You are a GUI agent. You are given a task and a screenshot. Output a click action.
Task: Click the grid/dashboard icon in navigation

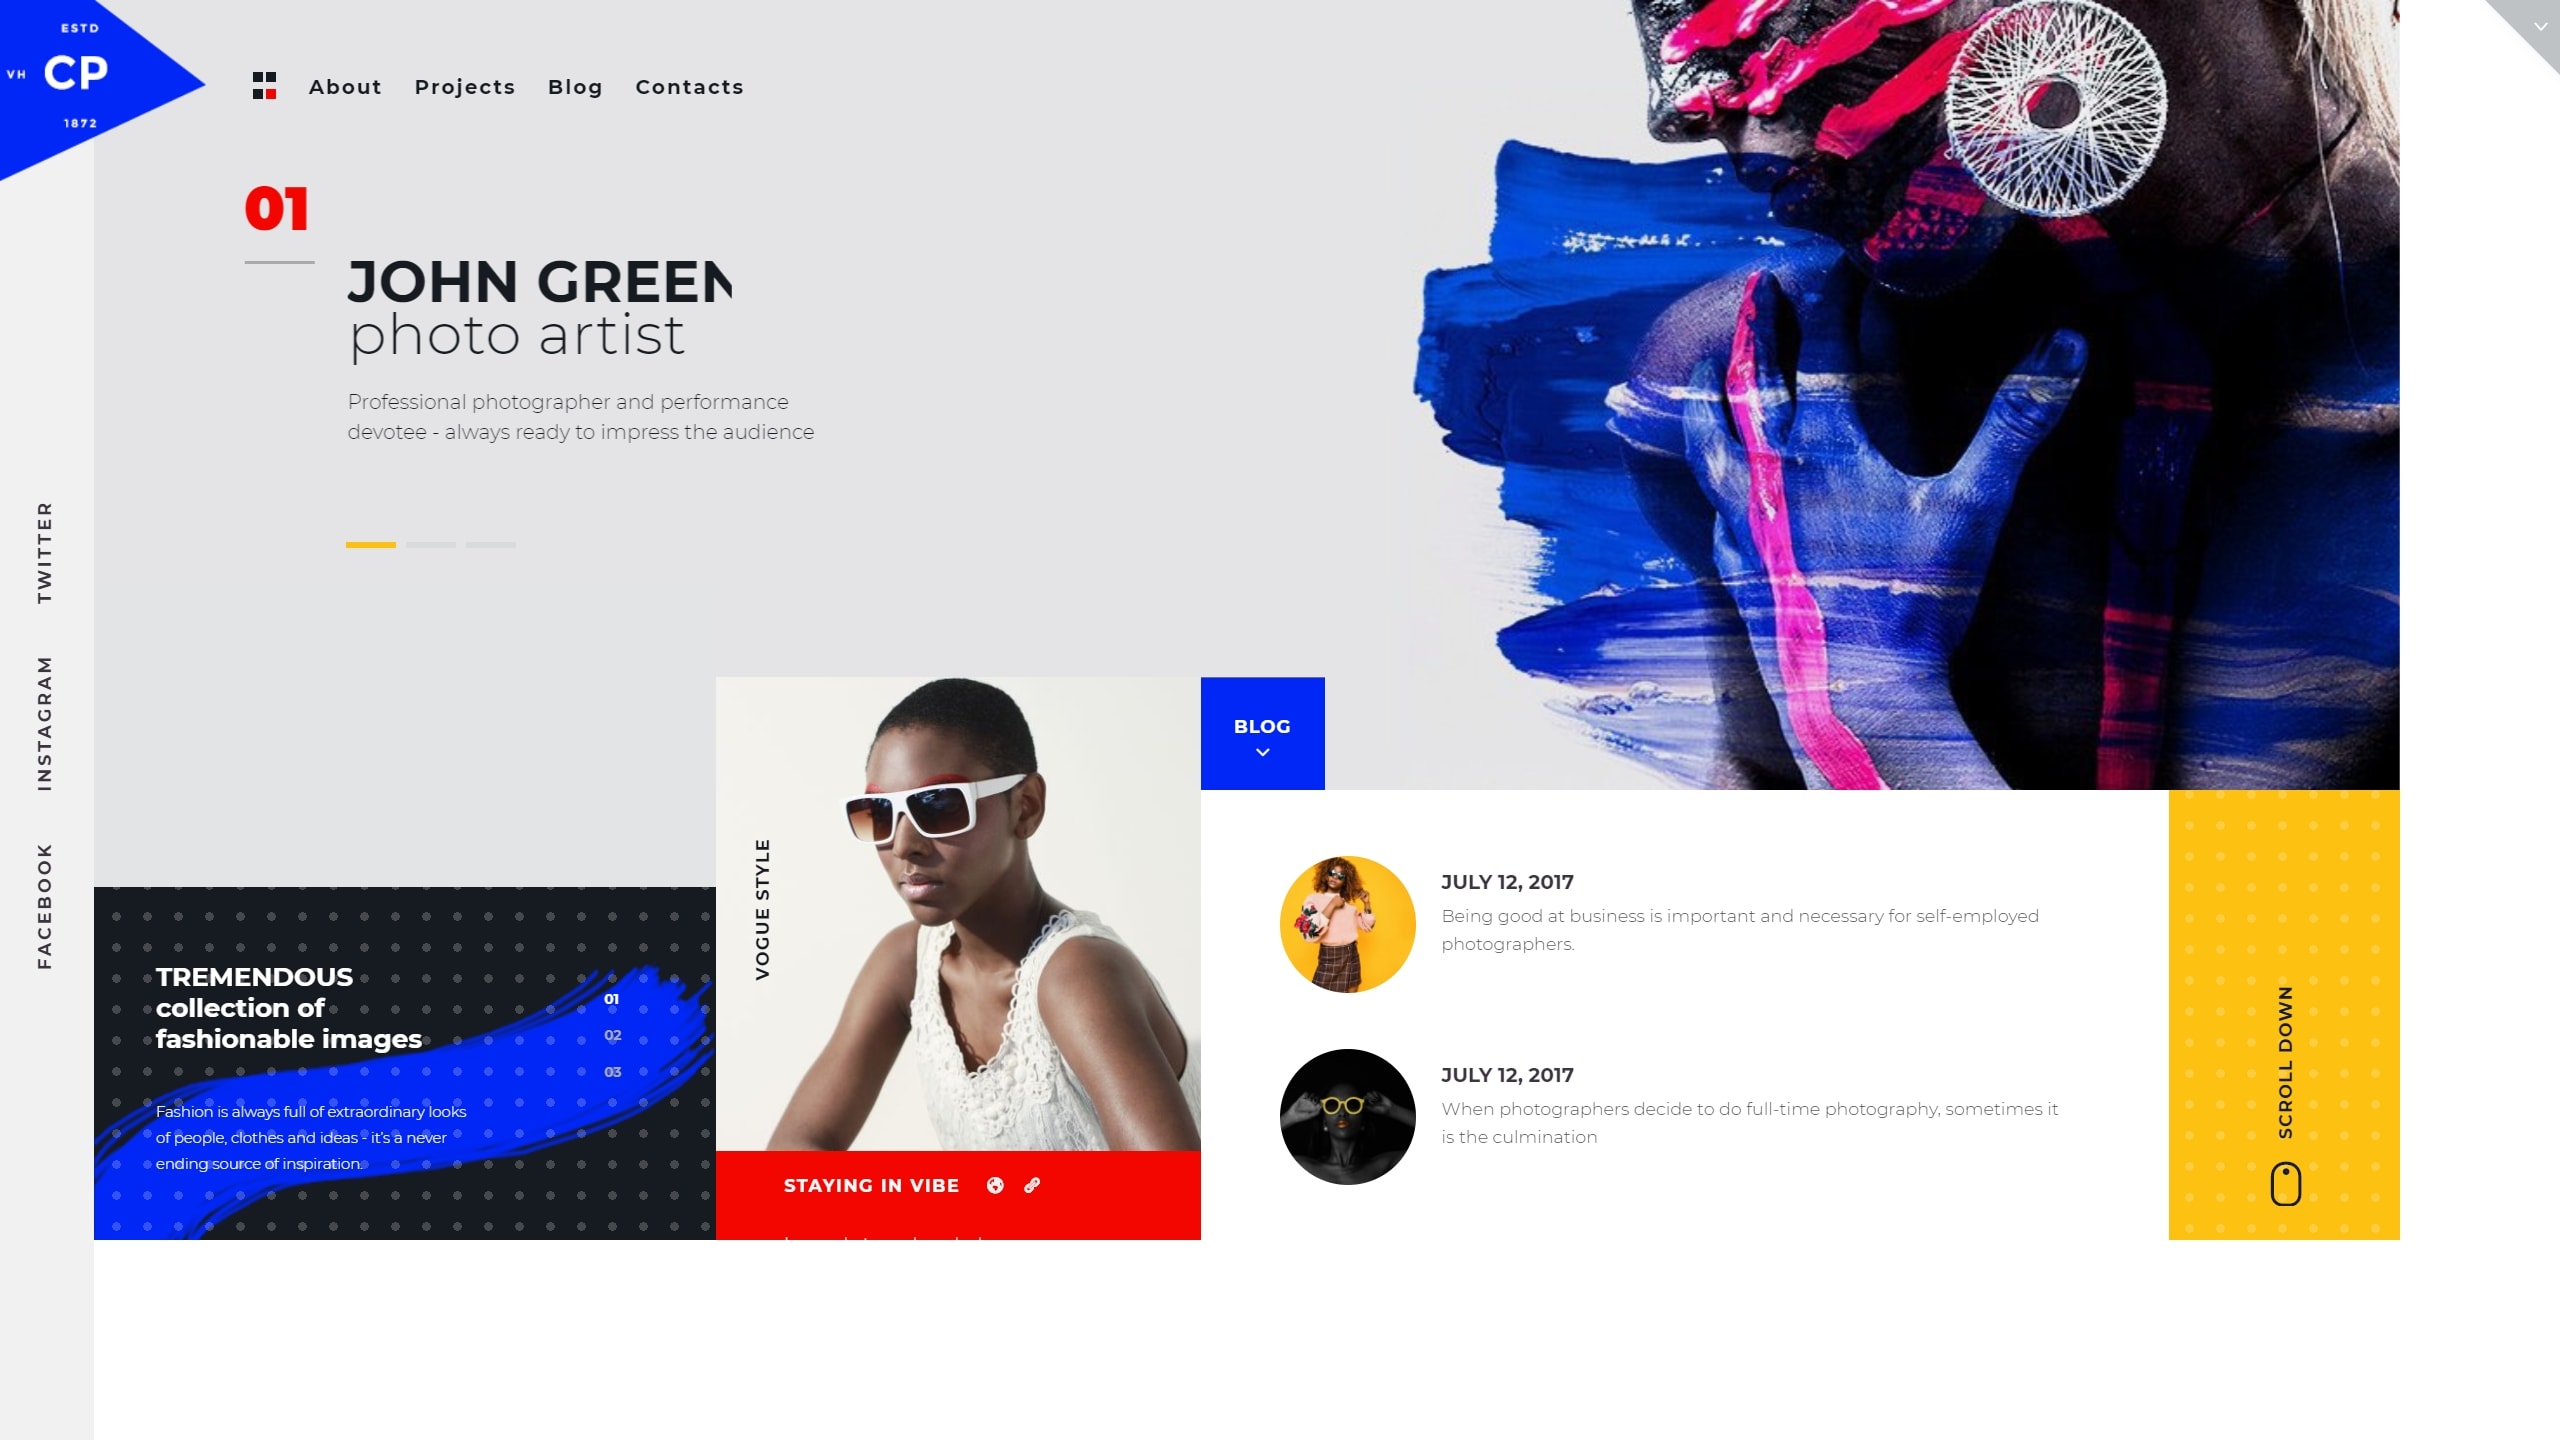pos(265,86)
